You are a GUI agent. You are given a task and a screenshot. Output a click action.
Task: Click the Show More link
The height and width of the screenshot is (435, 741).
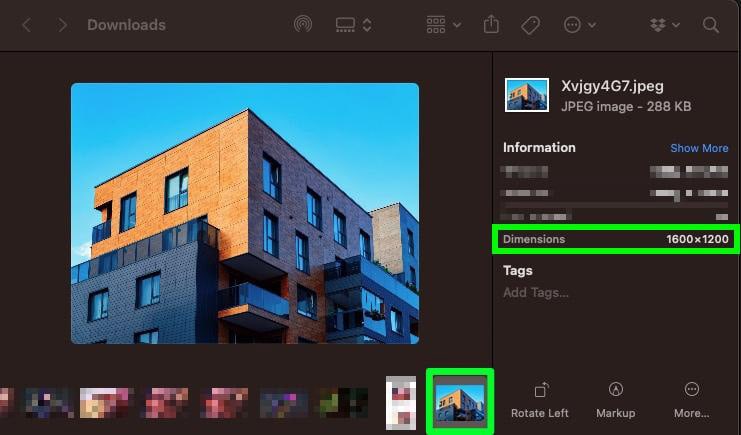click(699, 148)
